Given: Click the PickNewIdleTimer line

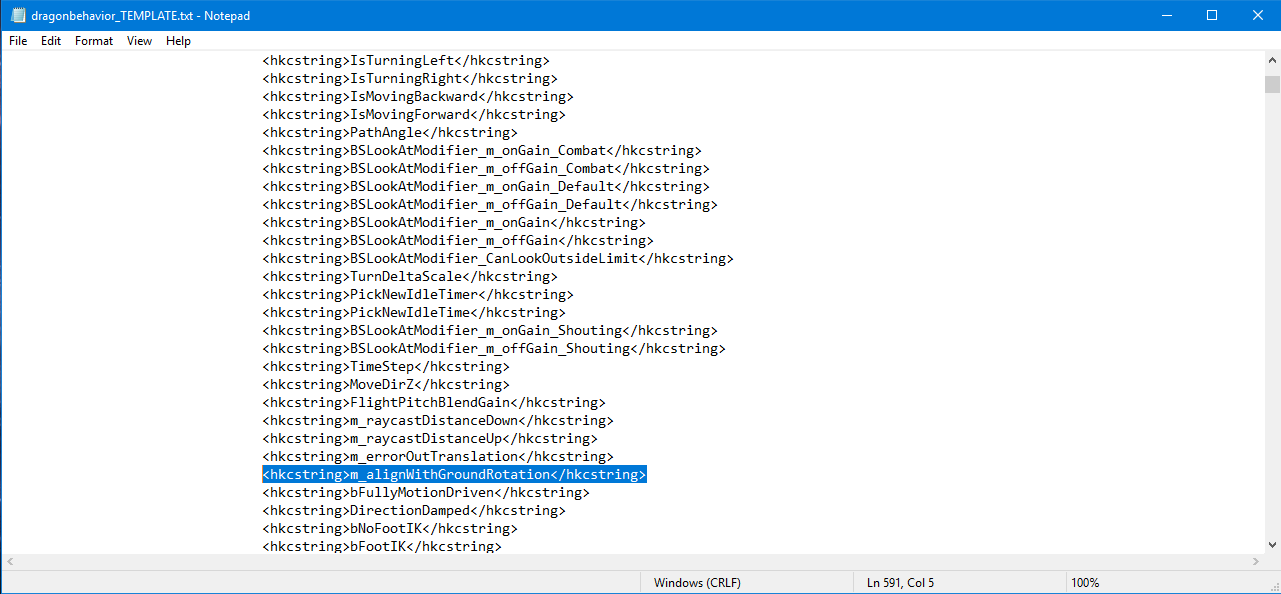Looking at the screenshot, I should 418,295.
